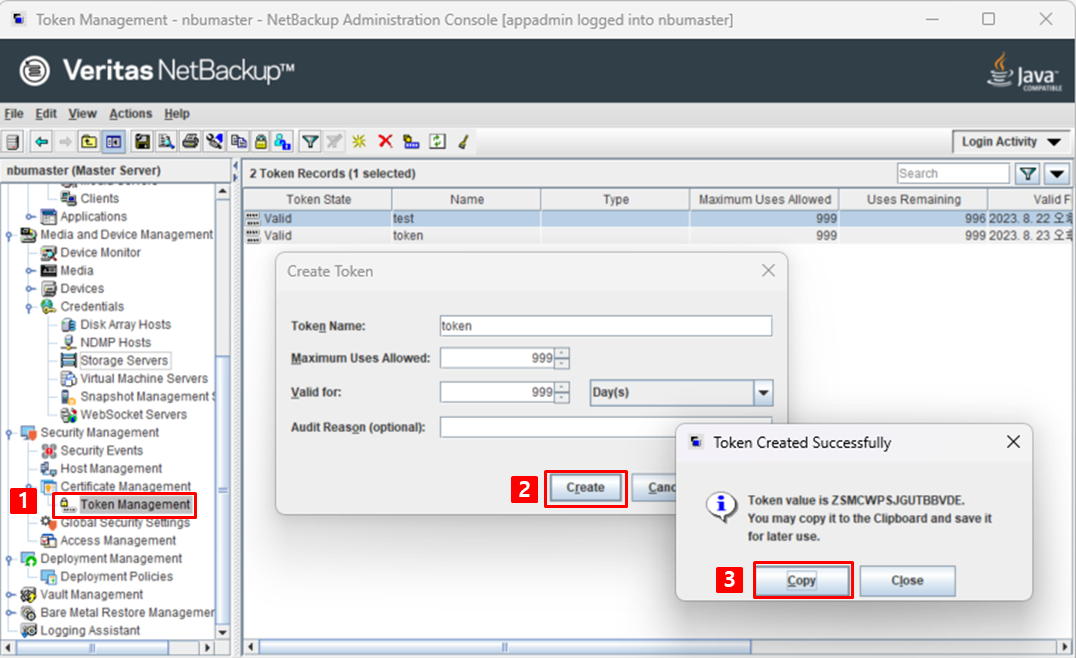
Task: Select Deployment Policies in the tree
Action: (116, 577)
